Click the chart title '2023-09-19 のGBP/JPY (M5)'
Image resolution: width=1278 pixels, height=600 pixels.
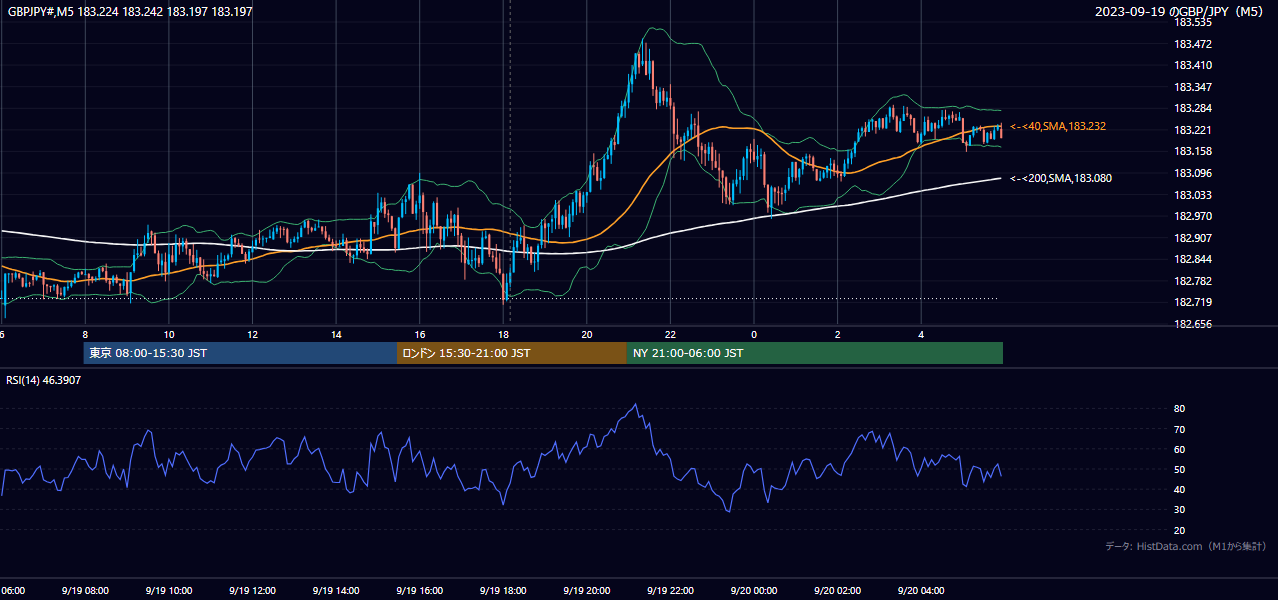(1180, 12)
